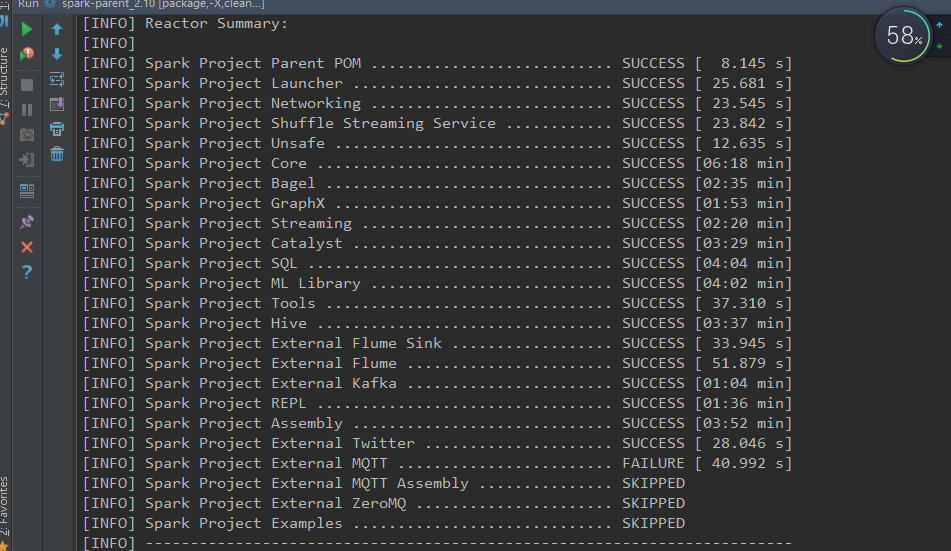This screenshot has width=951, height=551.
Task: Click the 'Spark Project GraphX' line
Action: (x=437, y=204)
